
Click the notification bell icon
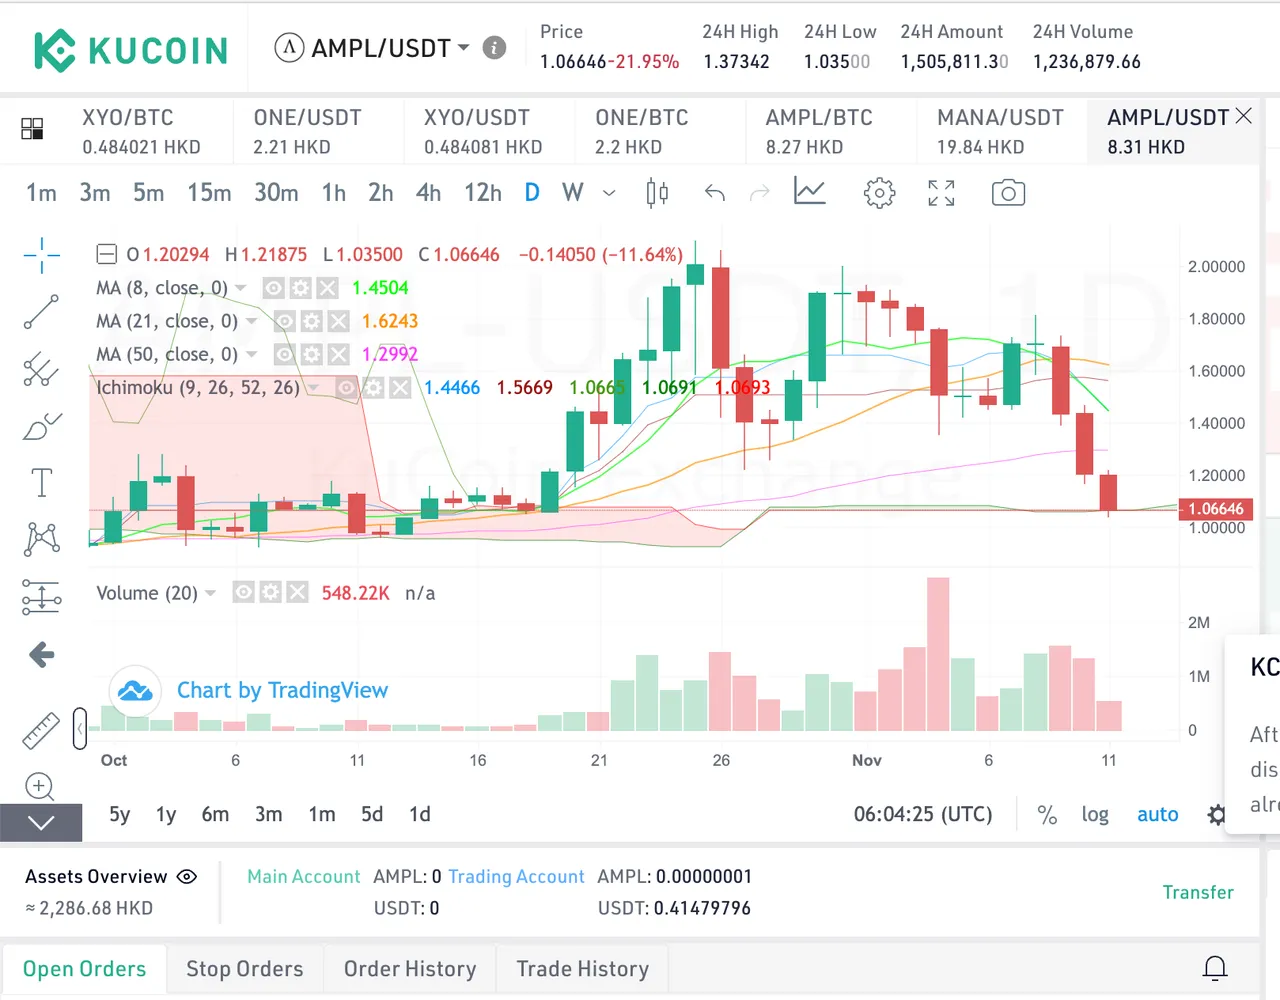1215,968
